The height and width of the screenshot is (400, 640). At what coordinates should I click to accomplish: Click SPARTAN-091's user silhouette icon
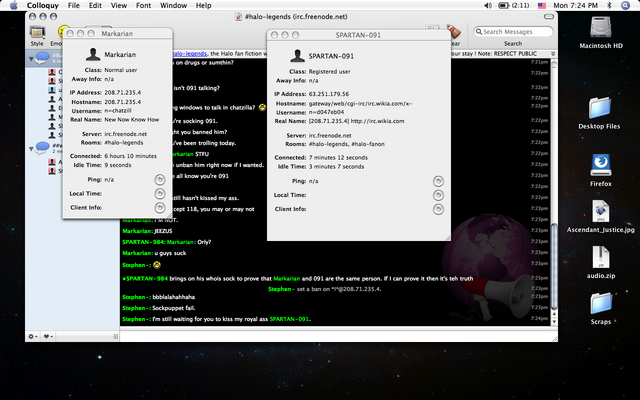click(x=298, y=56)
